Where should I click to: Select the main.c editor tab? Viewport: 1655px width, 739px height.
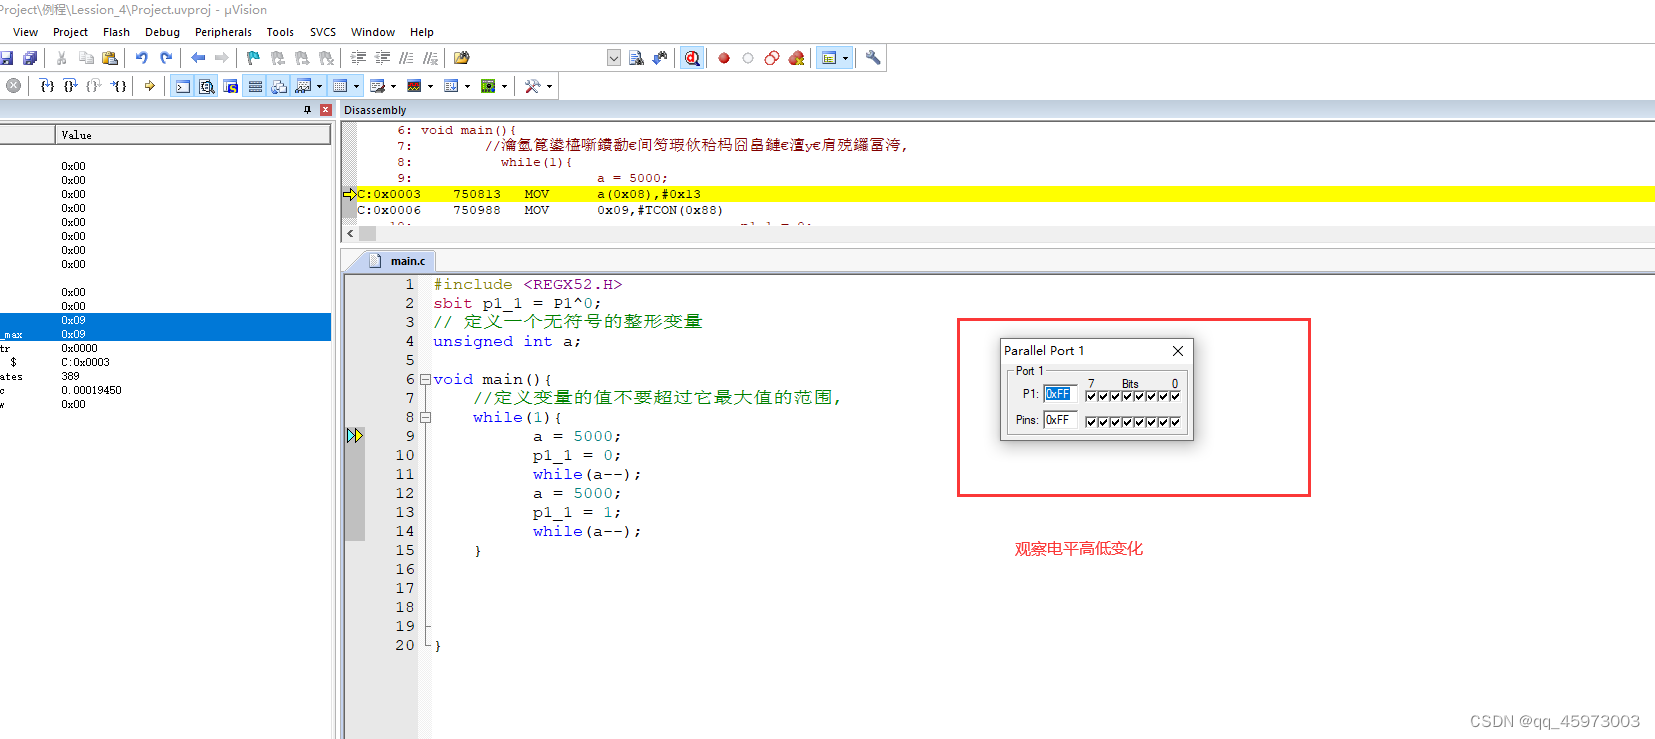[x=398, y=261]
